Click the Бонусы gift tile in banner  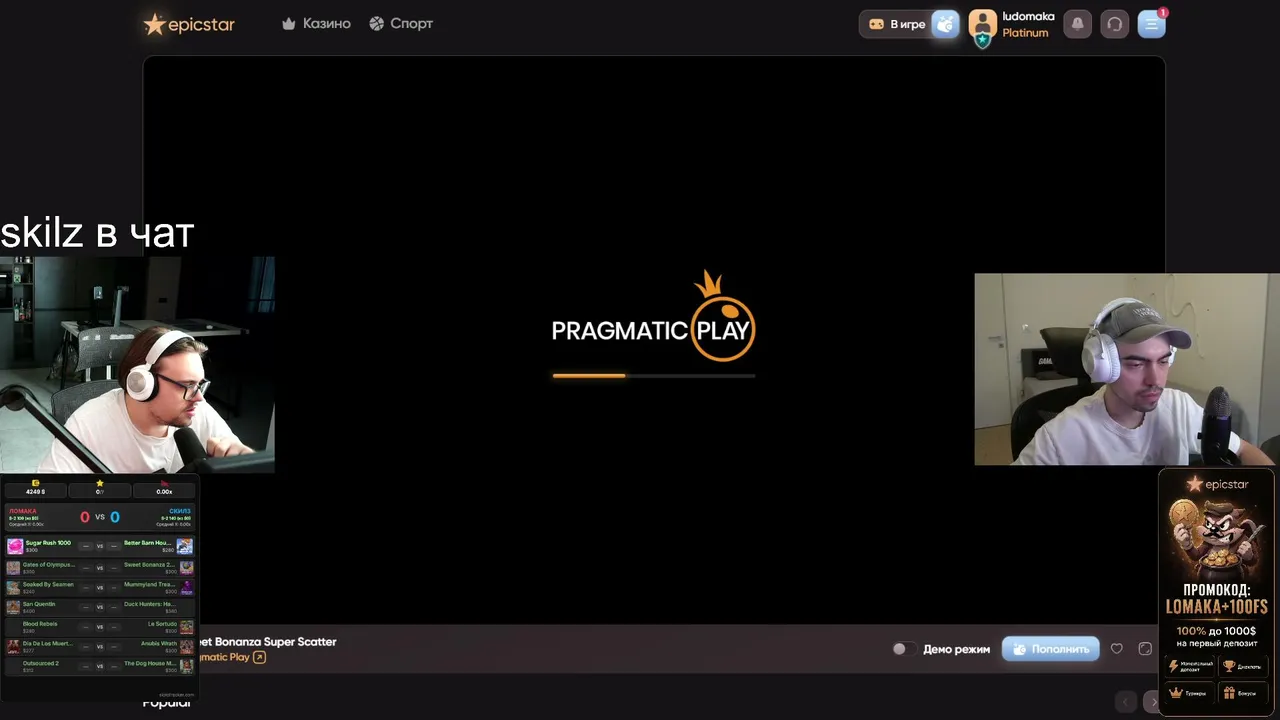coord(1243,692)
